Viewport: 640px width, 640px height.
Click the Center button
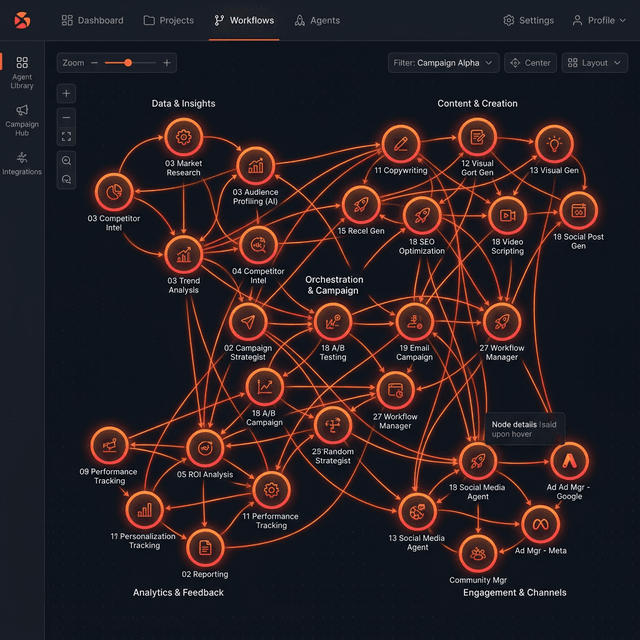(530, 63)
